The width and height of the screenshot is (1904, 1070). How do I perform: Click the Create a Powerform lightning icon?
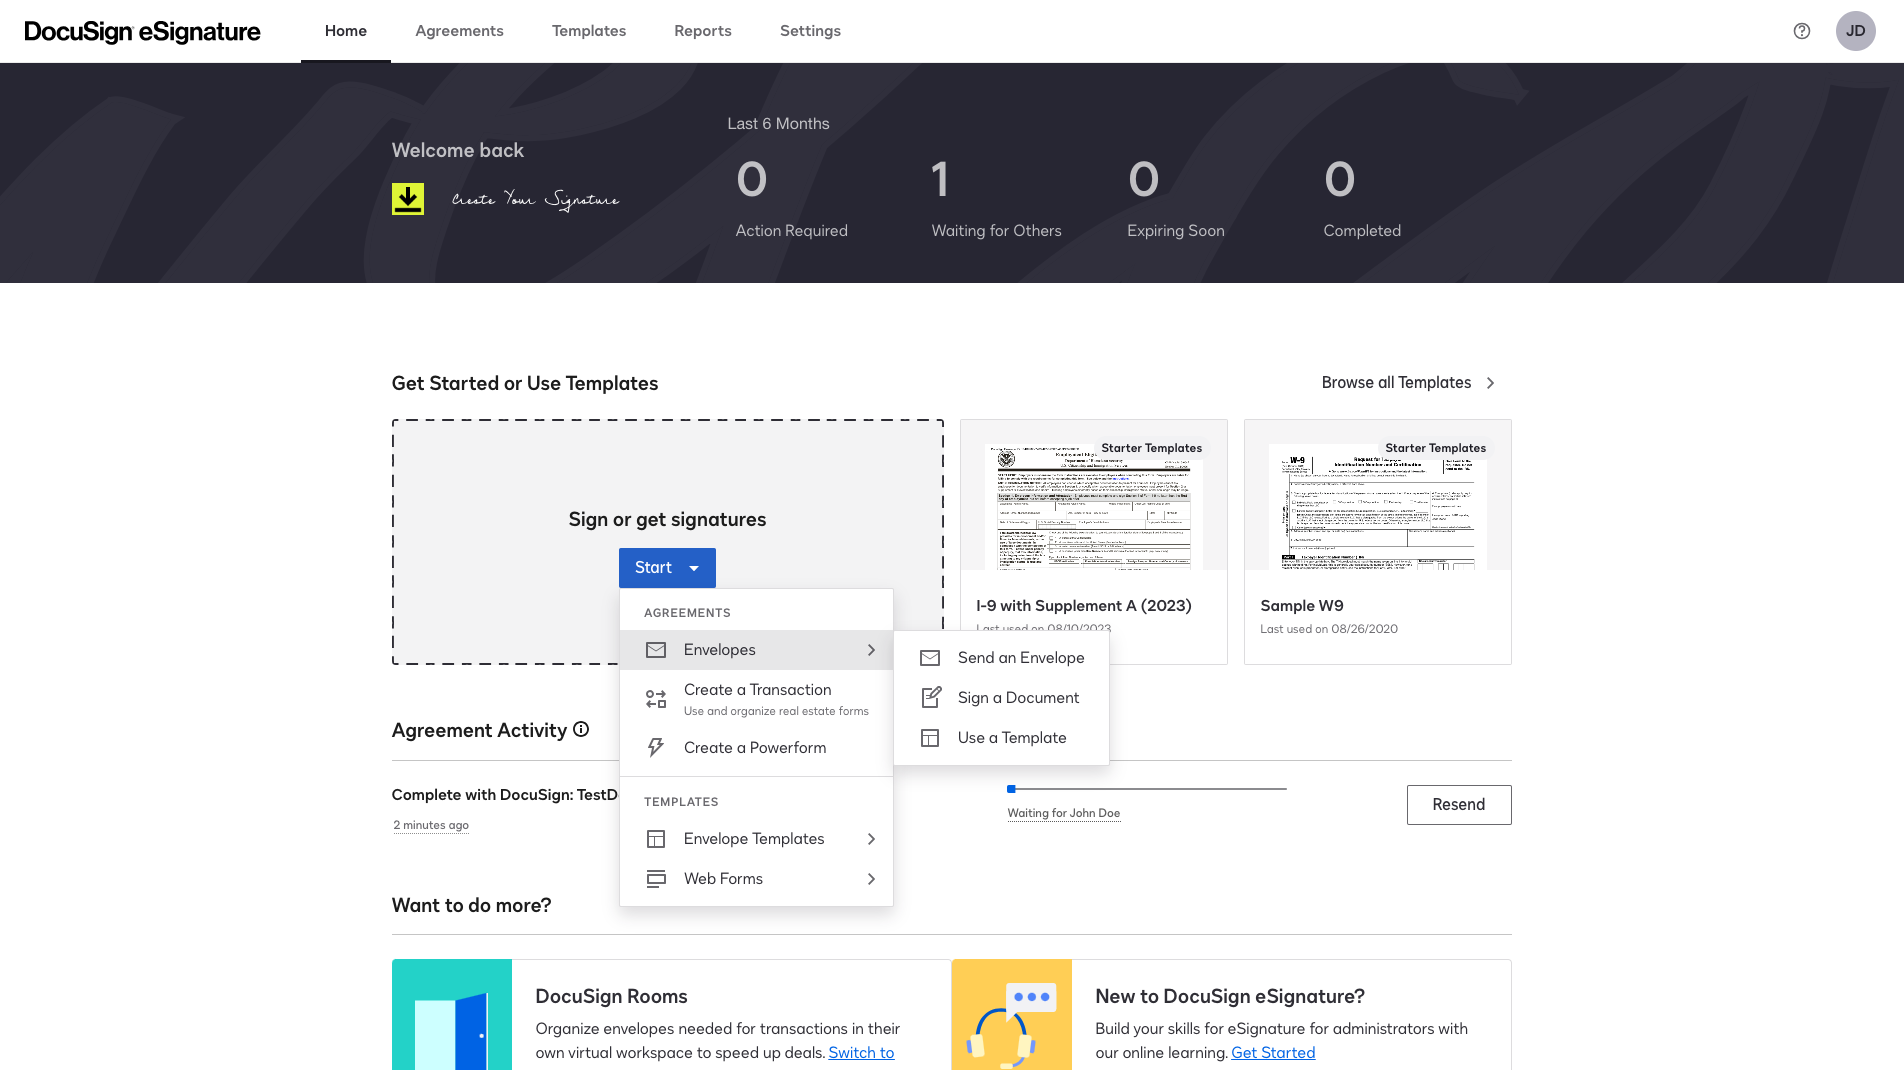tap(656, 748)
